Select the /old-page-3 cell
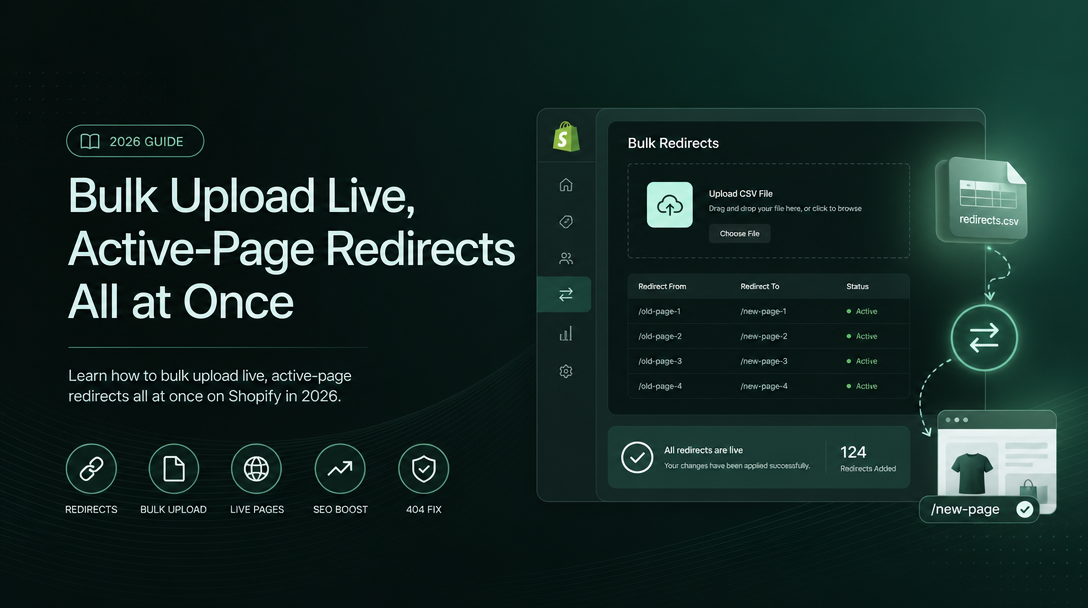This screenshot has height=608, width=1088. (x=660, y=361)
